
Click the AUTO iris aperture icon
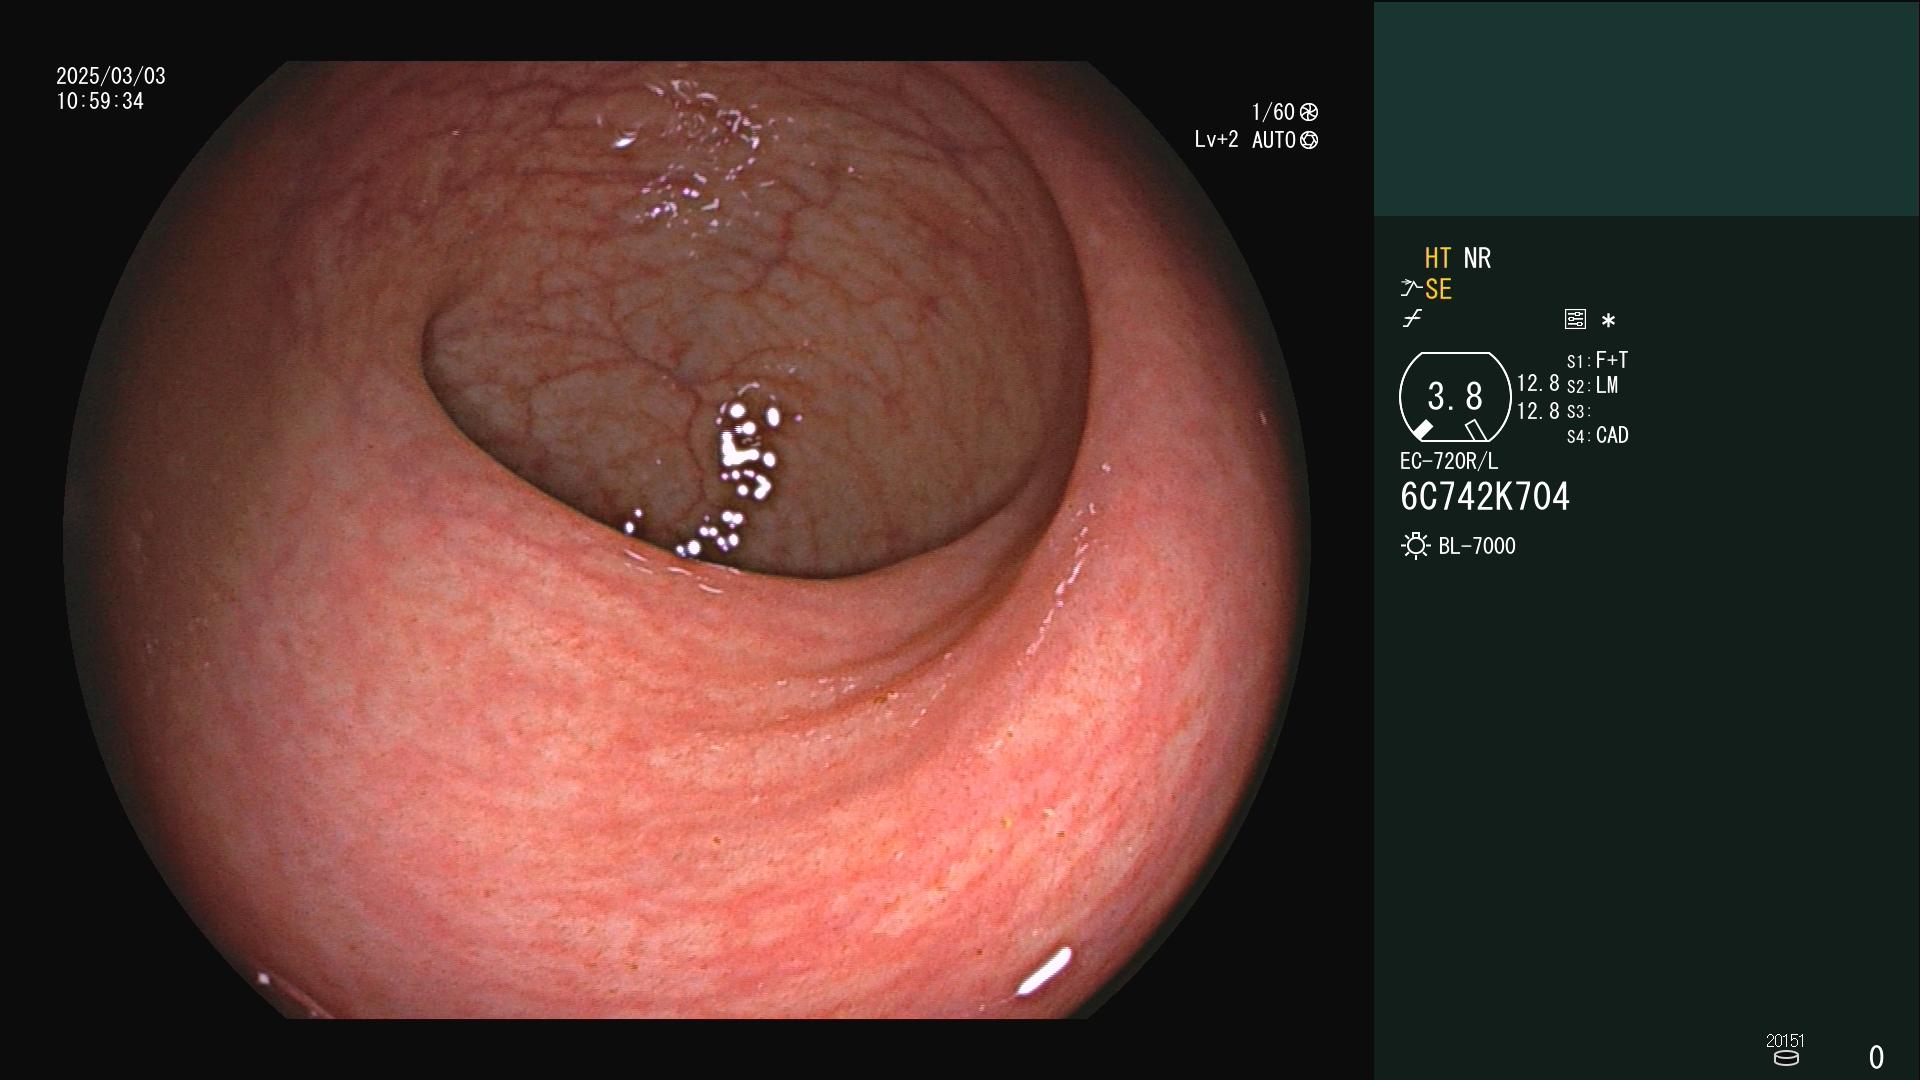point(1309,140)
